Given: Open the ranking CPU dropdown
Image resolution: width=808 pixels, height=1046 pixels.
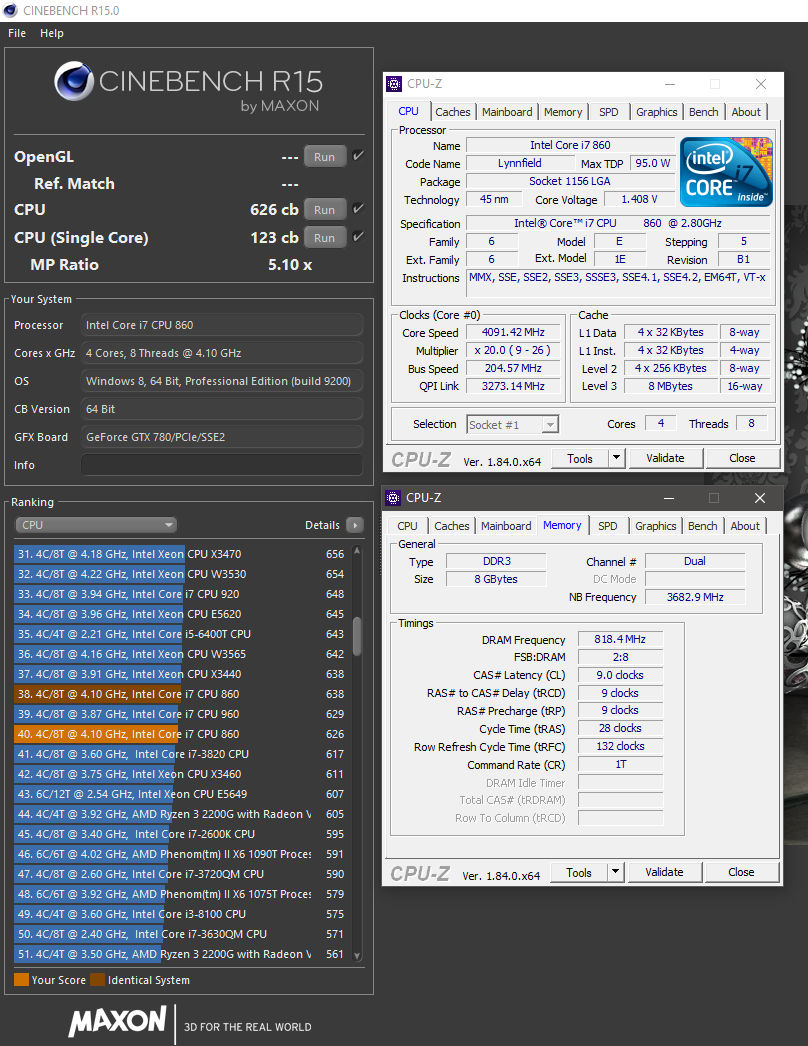Looking at the screenshot, I should coord(96,525).
